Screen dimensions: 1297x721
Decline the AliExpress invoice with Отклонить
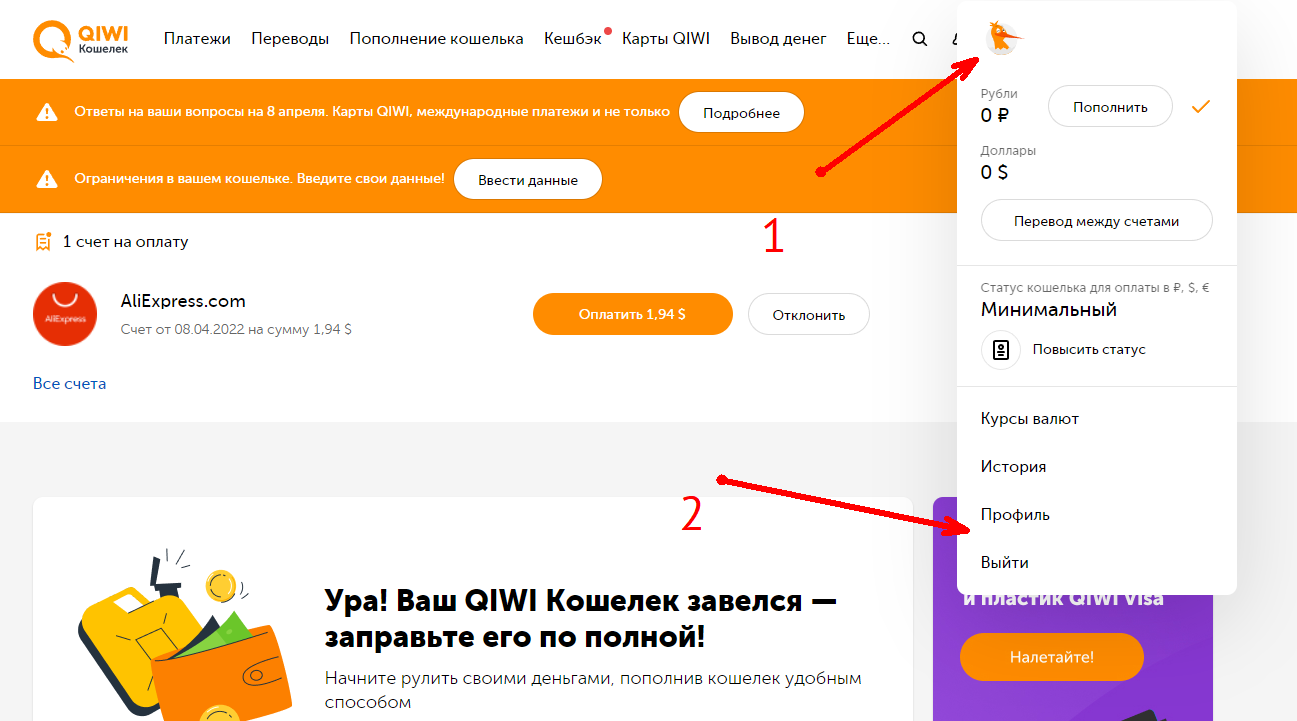[808, 314]
